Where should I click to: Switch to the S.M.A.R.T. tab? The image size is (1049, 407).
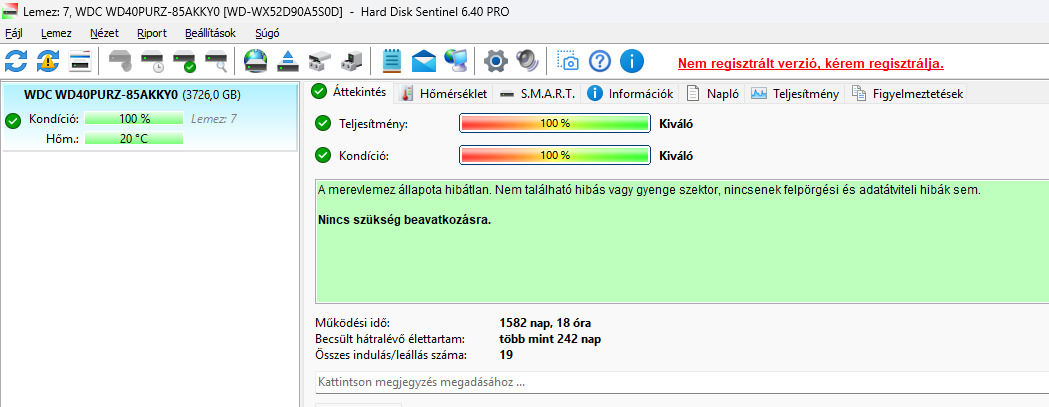click(538, 94)
